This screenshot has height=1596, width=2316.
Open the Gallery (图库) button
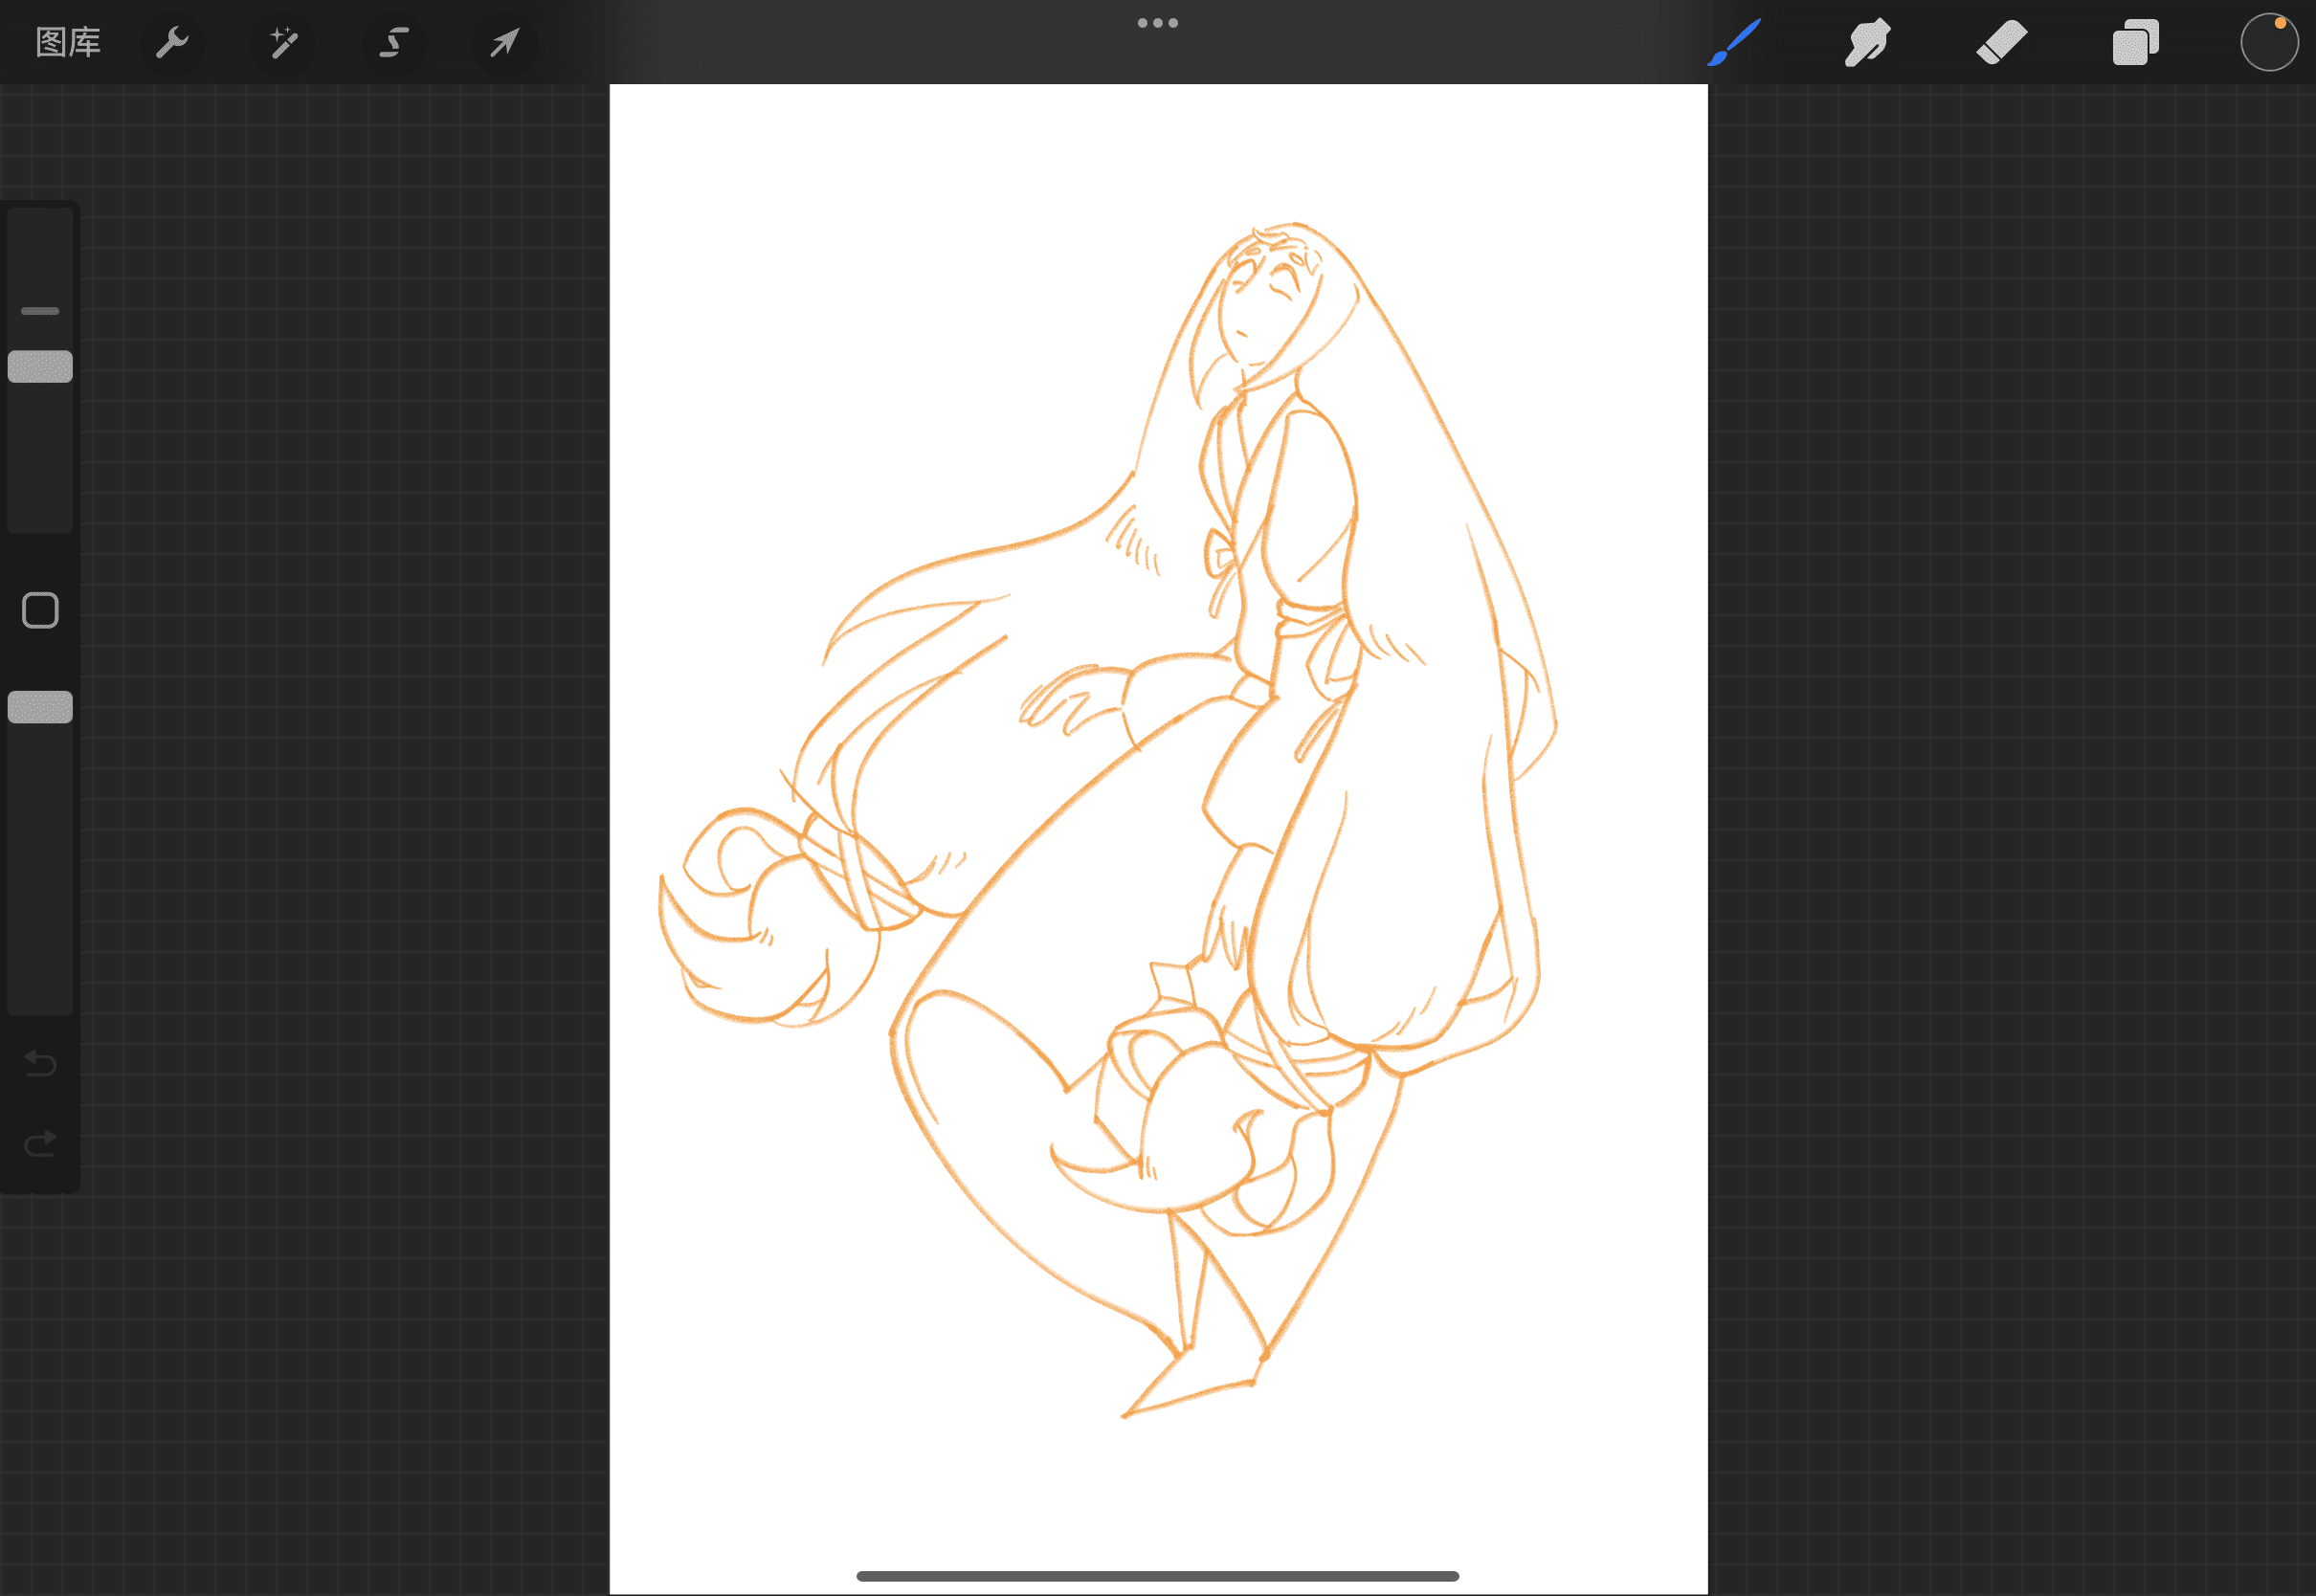coord(68,42)
